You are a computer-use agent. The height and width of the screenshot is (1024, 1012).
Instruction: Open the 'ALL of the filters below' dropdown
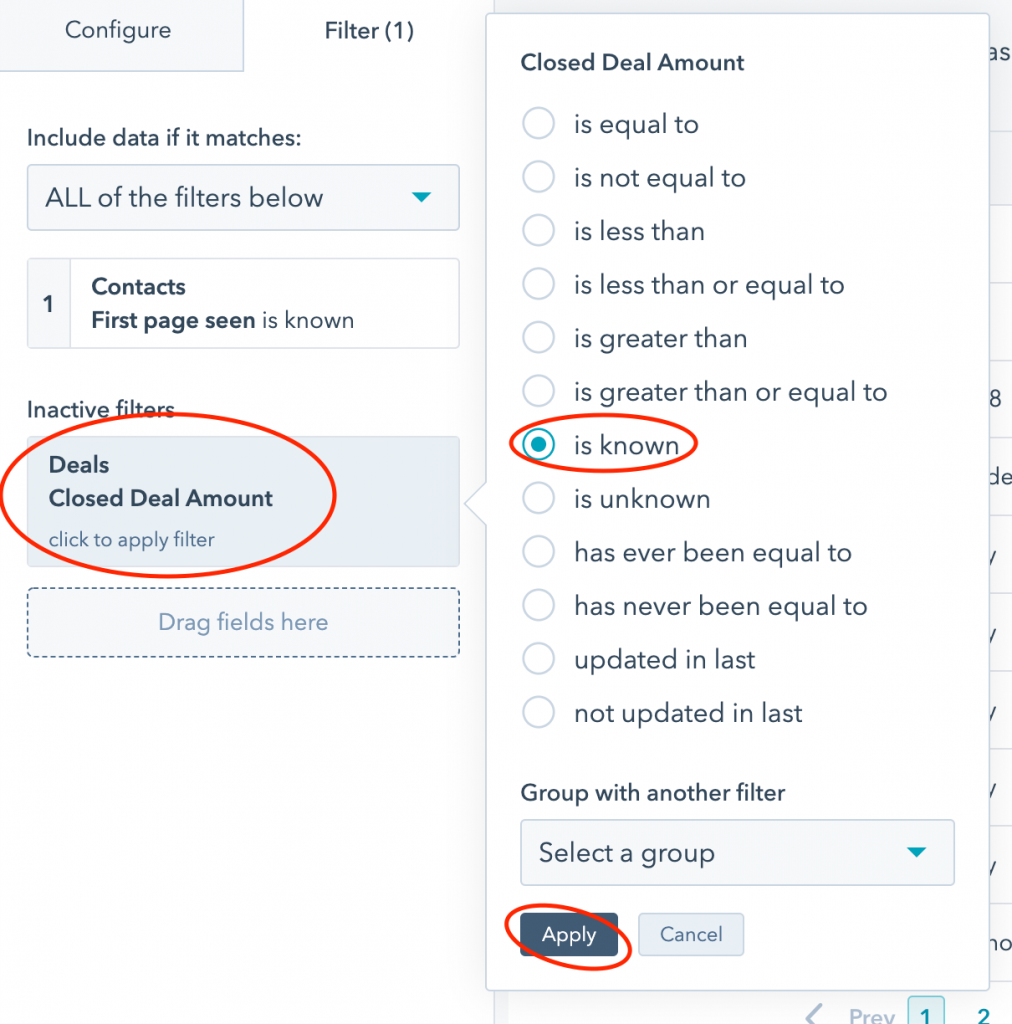pyautogui.click(x=243, y=197)
